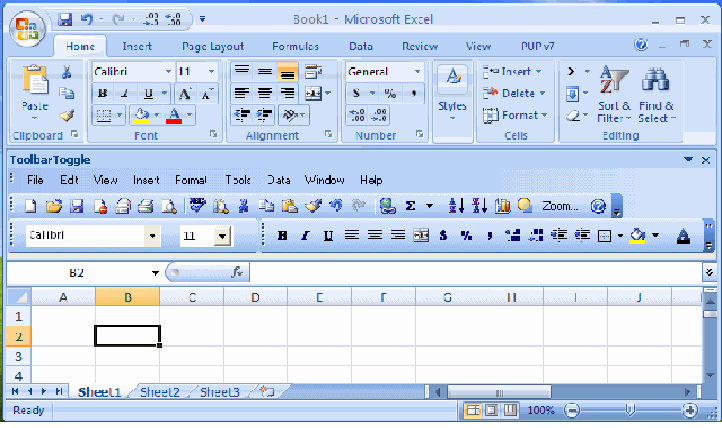The height and width of the screenshot is (428, 722).
Task: Open General number format dropdown
Action: (417, 71)
